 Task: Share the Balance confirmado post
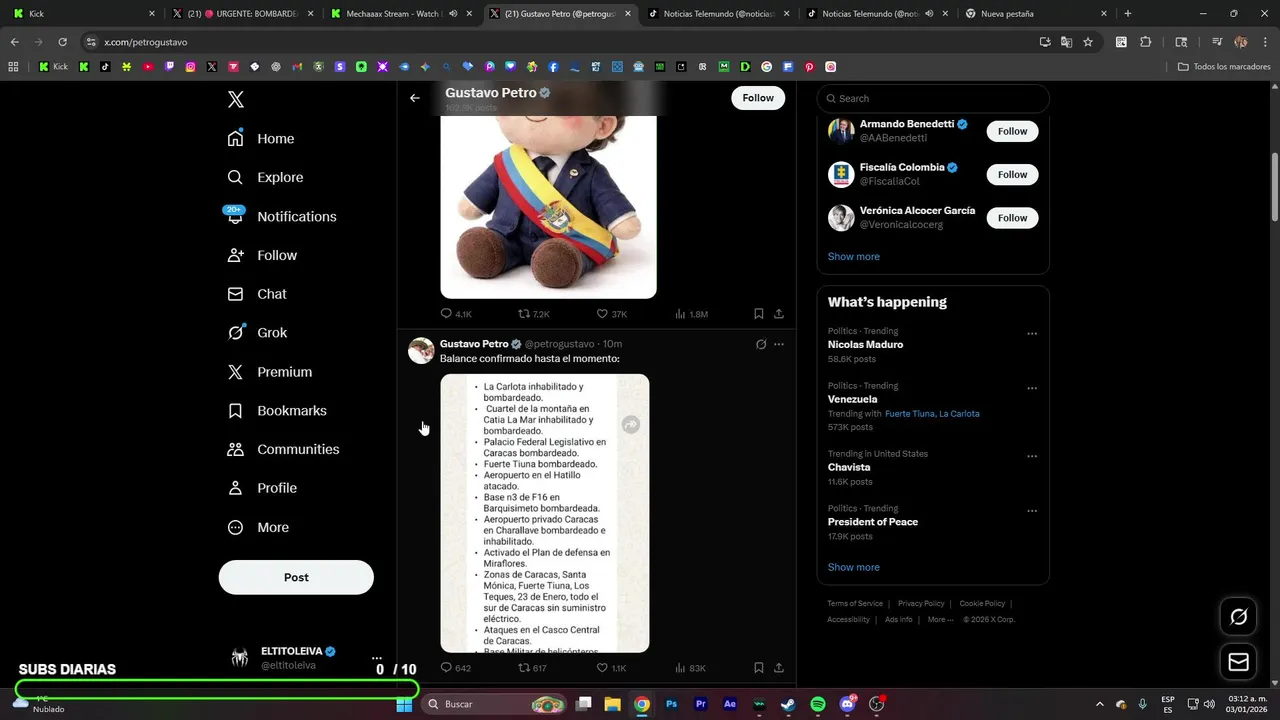point(779,668)
